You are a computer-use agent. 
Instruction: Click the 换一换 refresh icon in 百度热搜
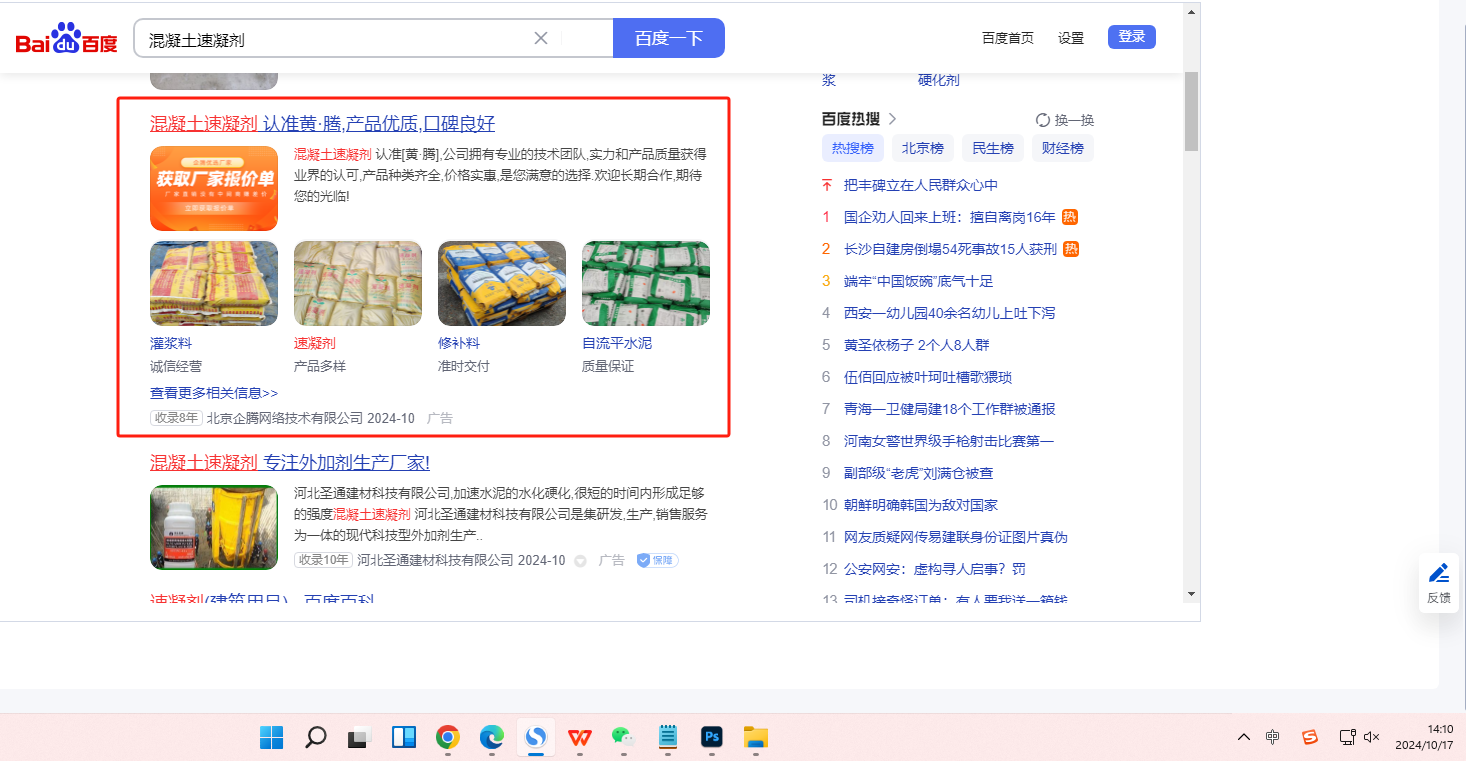pos(1043,120)
